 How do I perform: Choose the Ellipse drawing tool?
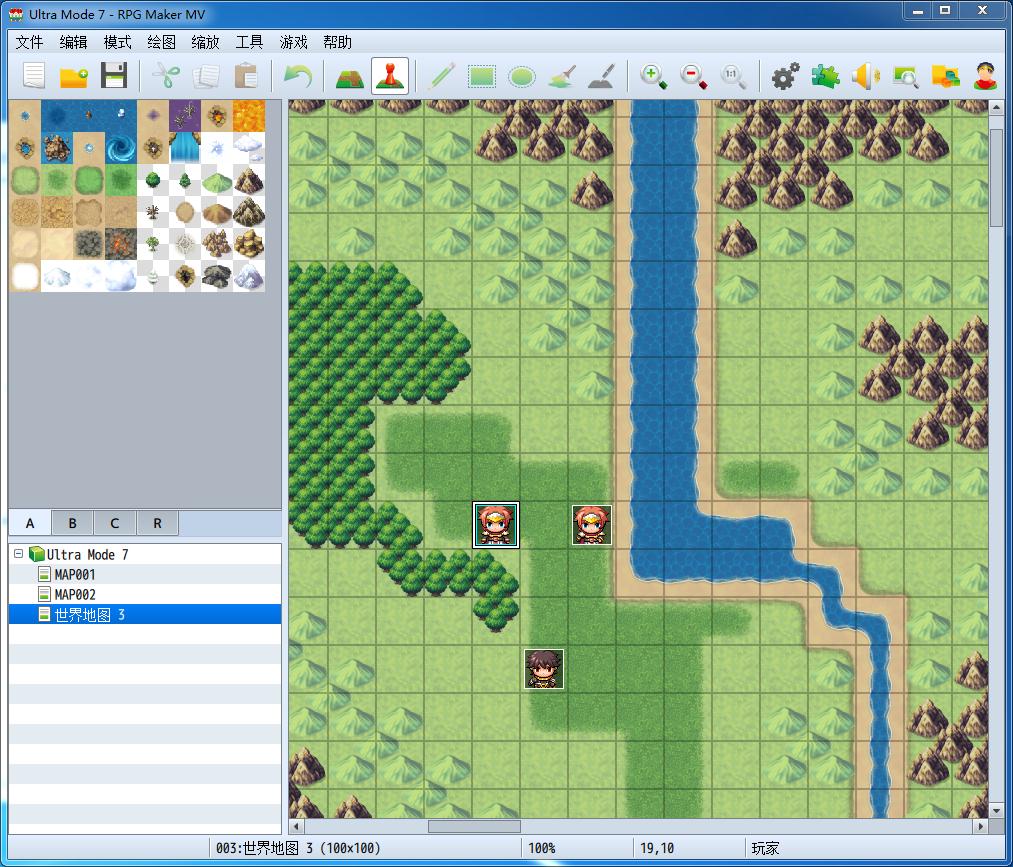tap(521, 76)
